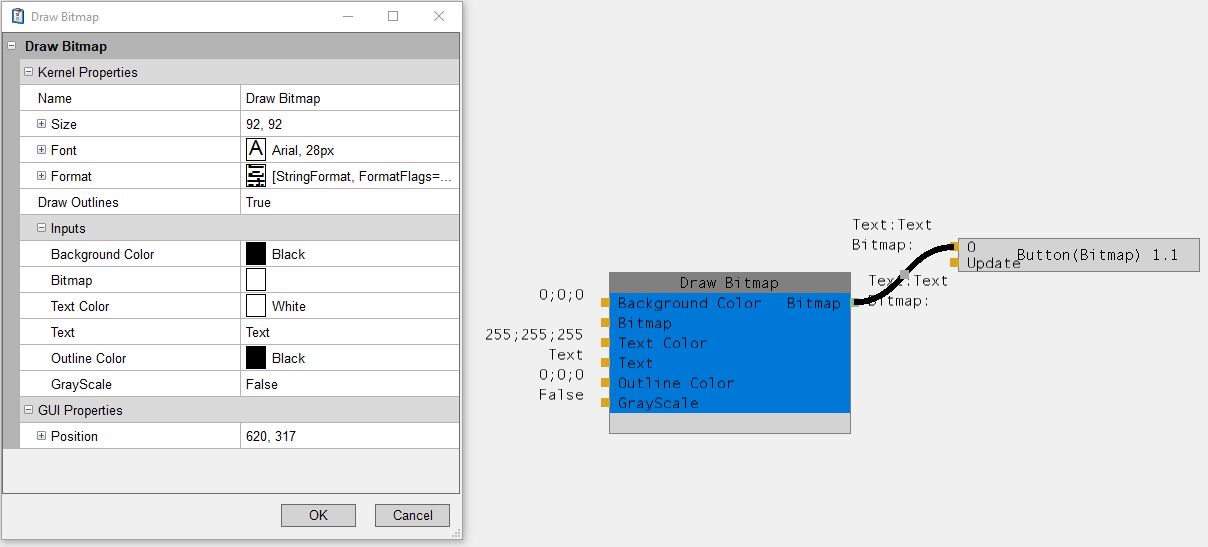Image resolution: width=1208 pixels, height=547 pixels.
Task: Click the Draw Bitmap window title icon
Action: (x=17, y=16)
